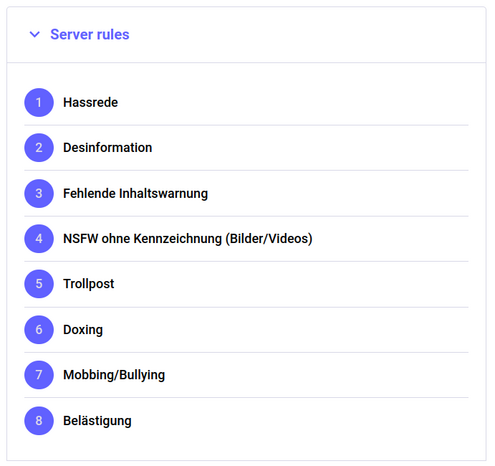Select the Hassrede rule text
495x466 pixels.
click(x=90, y=102)
